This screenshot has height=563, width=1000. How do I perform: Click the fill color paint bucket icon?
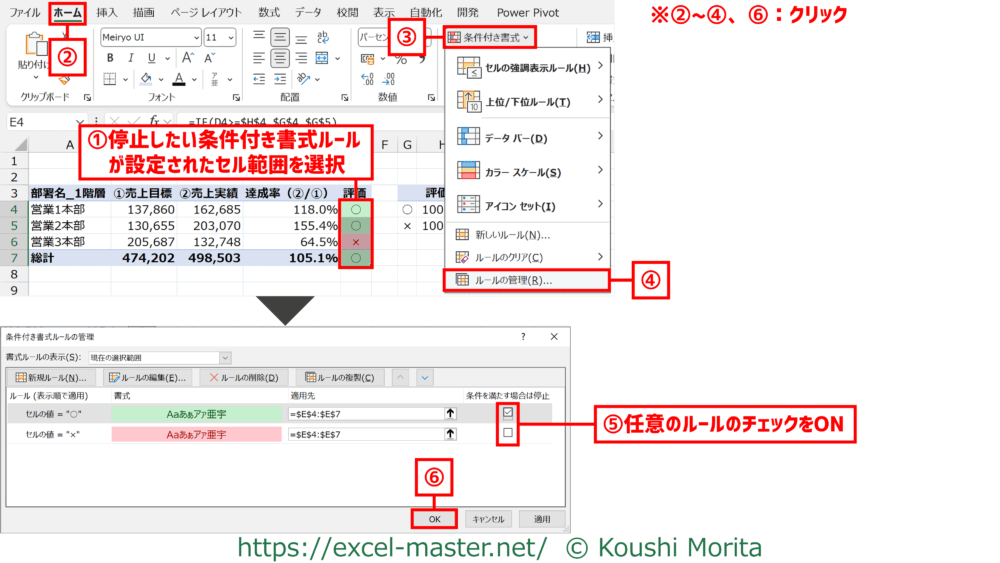(146, 78)
